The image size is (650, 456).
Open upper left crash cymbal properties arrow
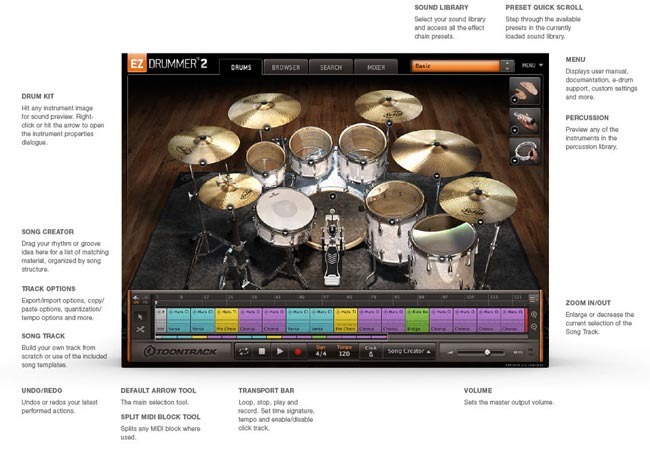point(267,128)
